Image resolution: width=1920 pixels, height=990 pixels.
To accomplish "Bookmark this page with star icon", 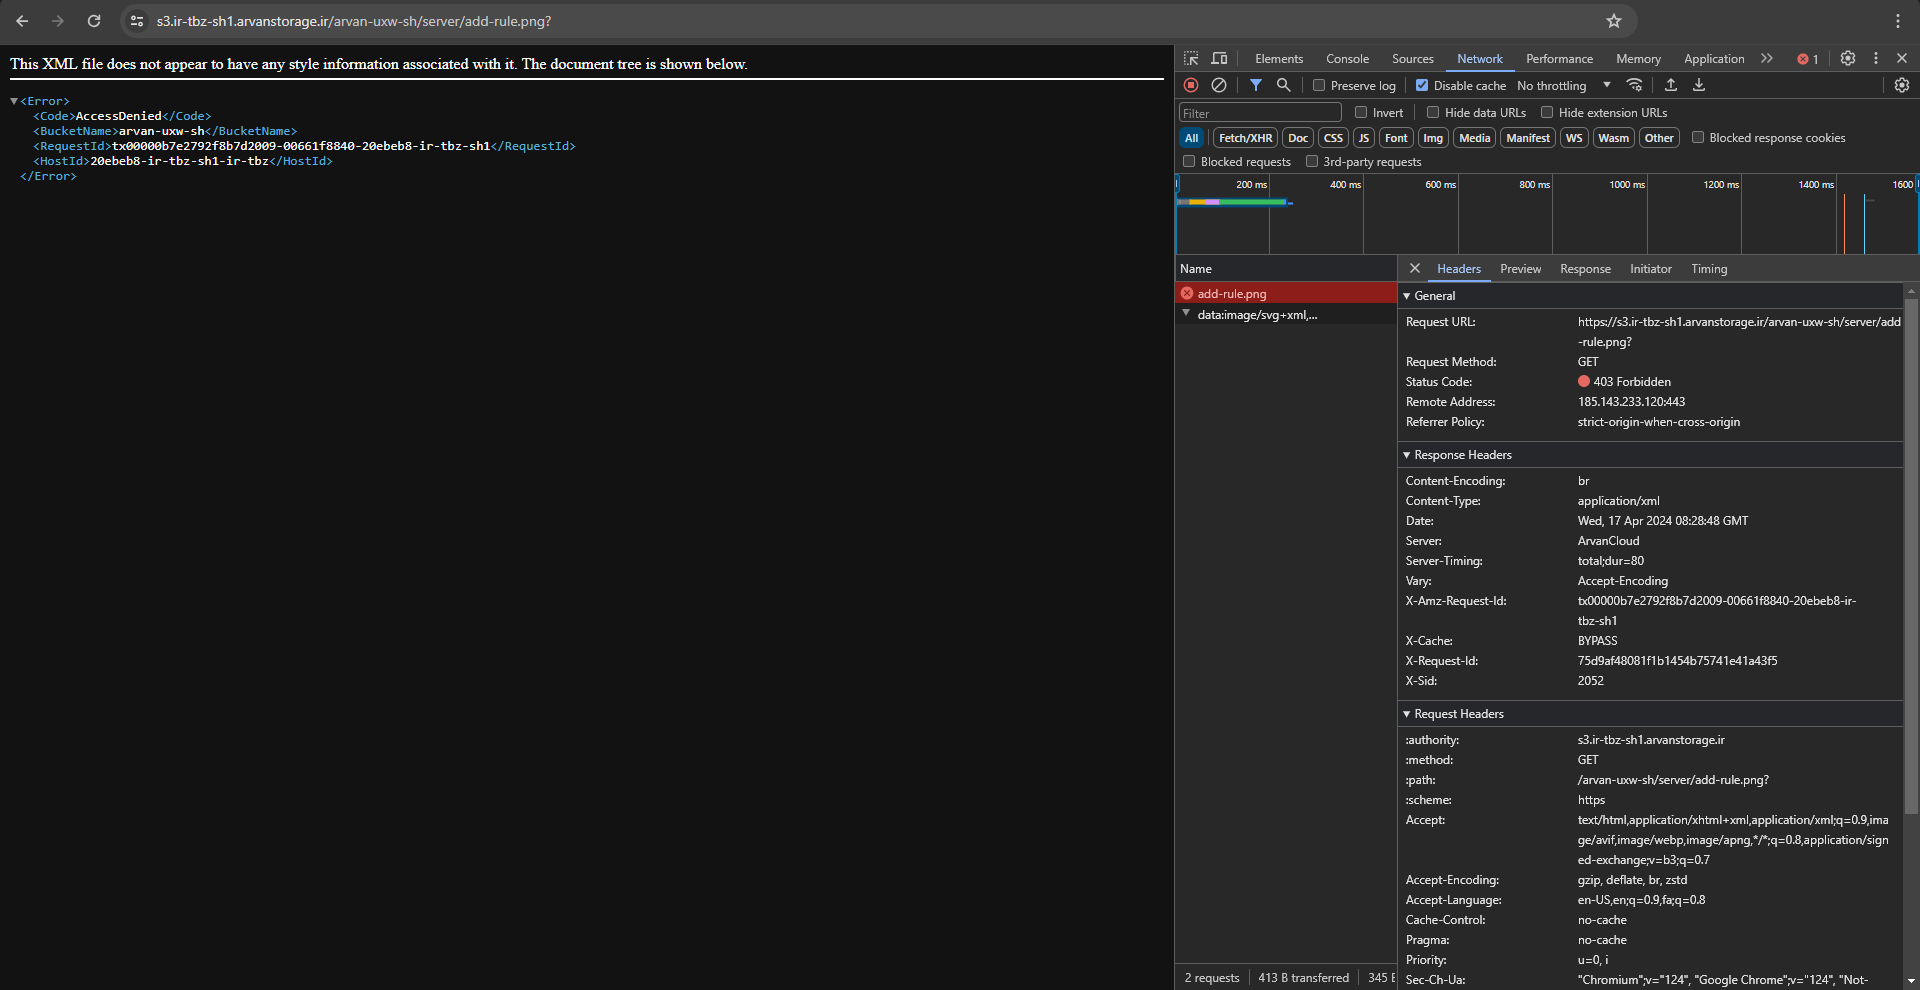I will point(1614,21).
